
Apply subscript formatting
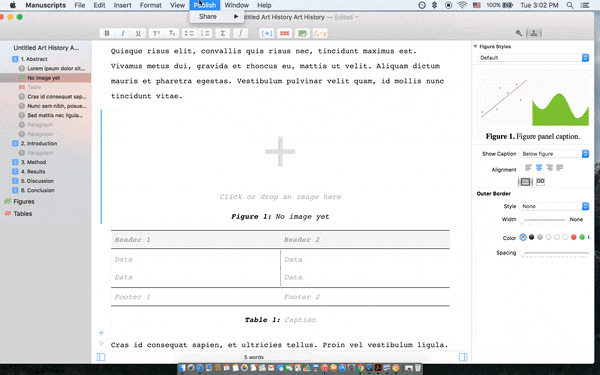[172, 33]
